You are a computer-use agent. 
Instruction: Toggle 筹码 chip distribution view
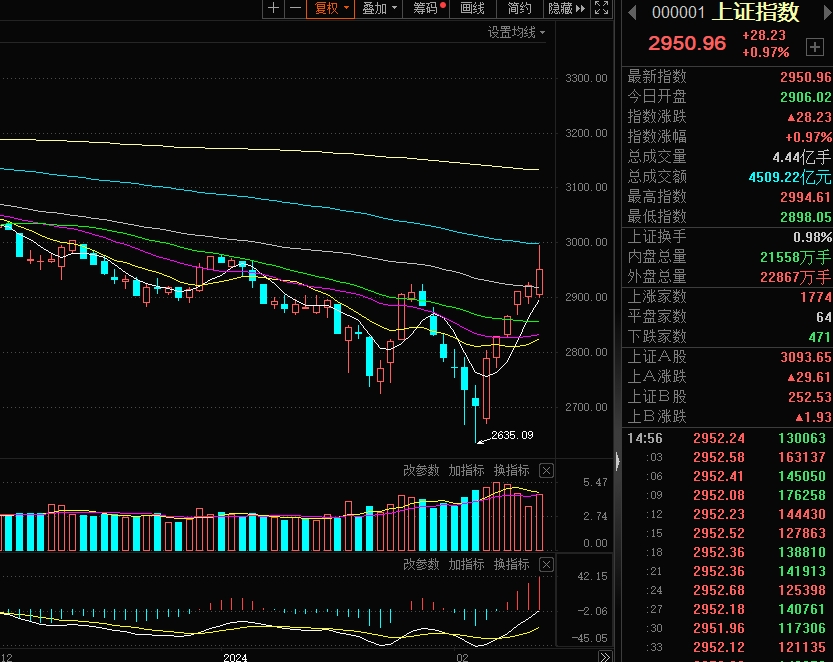pyautogui.click(x=427, y=8)
